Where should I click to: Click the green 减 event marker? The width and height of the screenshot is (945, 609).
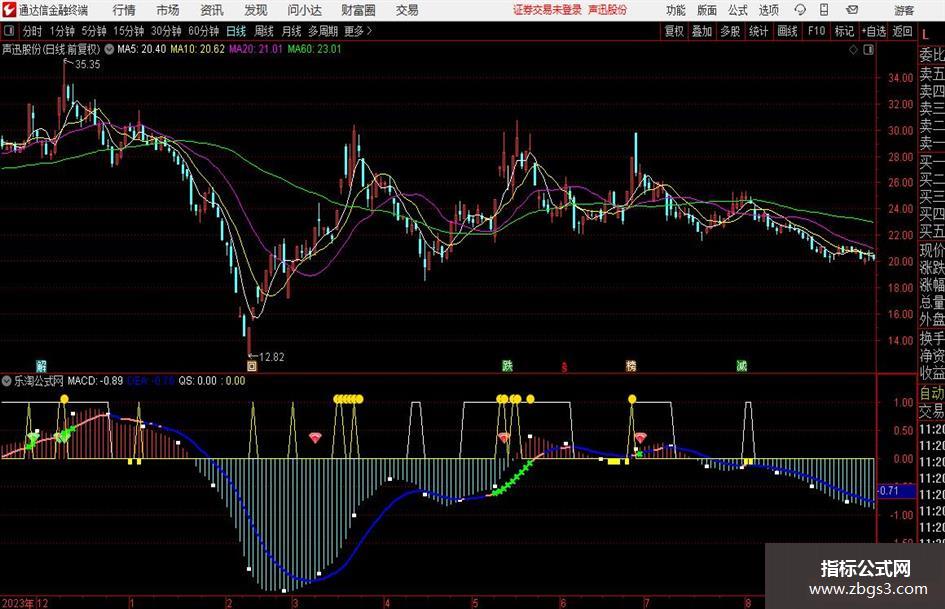[741, 366]
